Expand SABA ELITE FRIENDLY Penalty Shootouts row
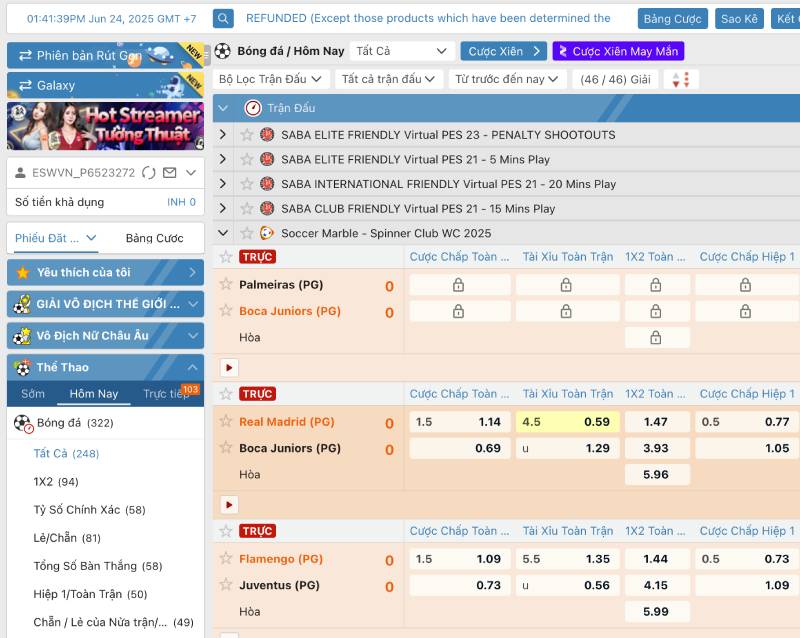The height and width of the screenshot is (638, 800). click(223, 135)
